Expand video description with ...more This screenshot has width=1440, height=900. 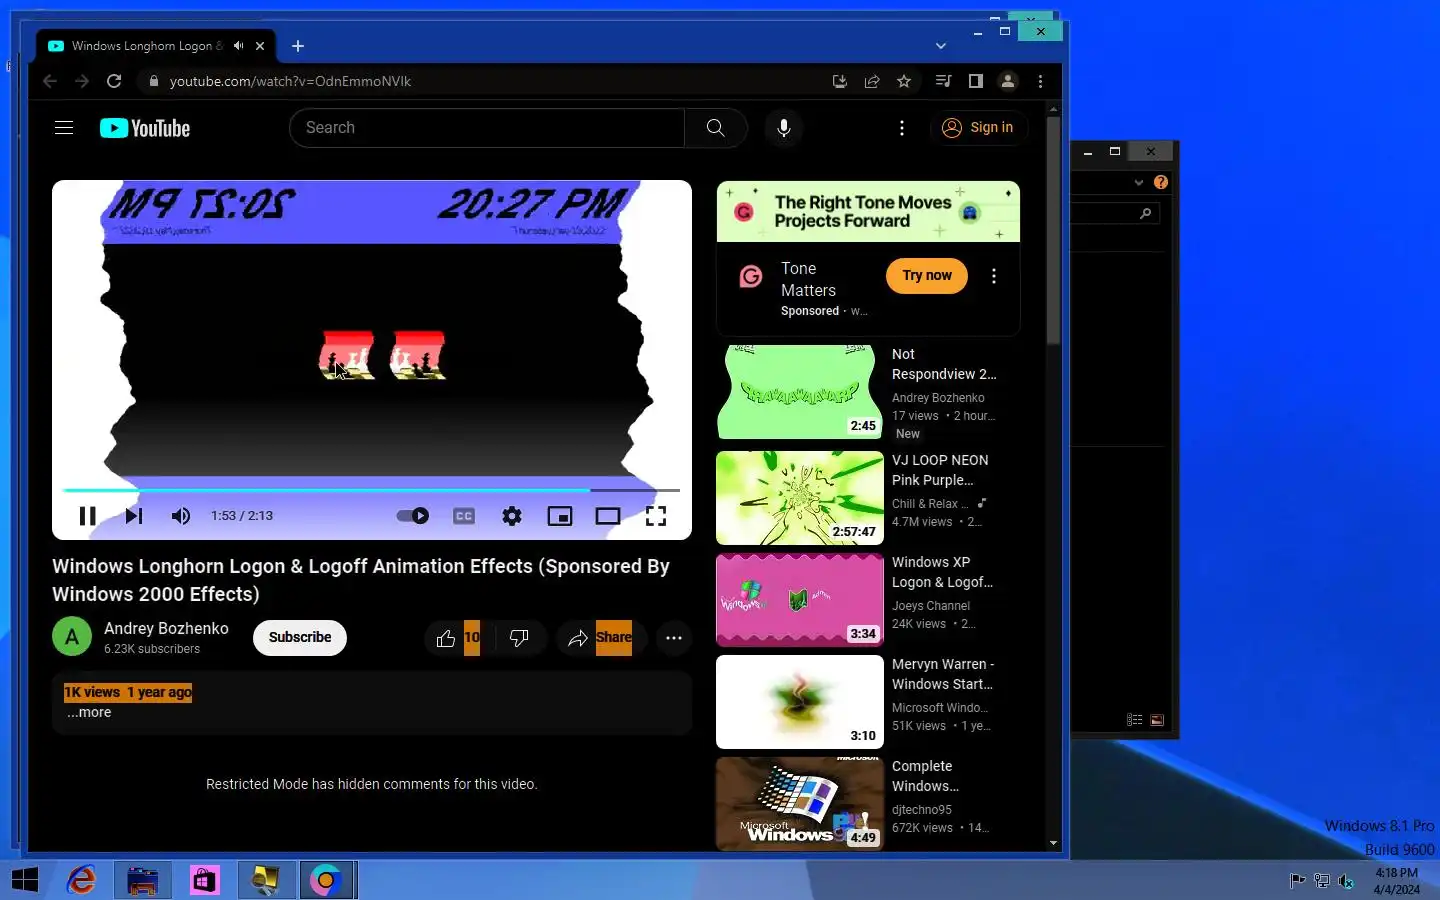tap(89, 712)
